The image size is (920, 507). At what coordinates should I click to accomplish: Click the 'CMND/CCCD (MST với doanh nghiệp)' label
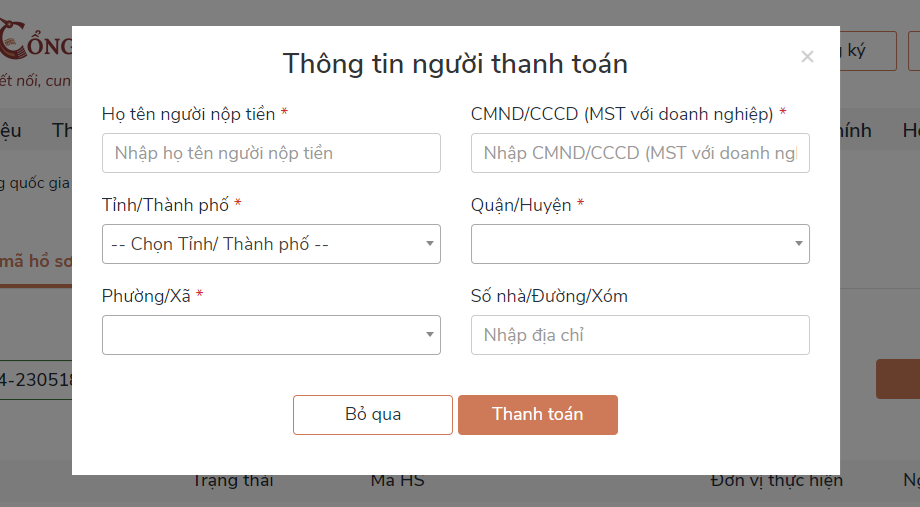[622, 114]
